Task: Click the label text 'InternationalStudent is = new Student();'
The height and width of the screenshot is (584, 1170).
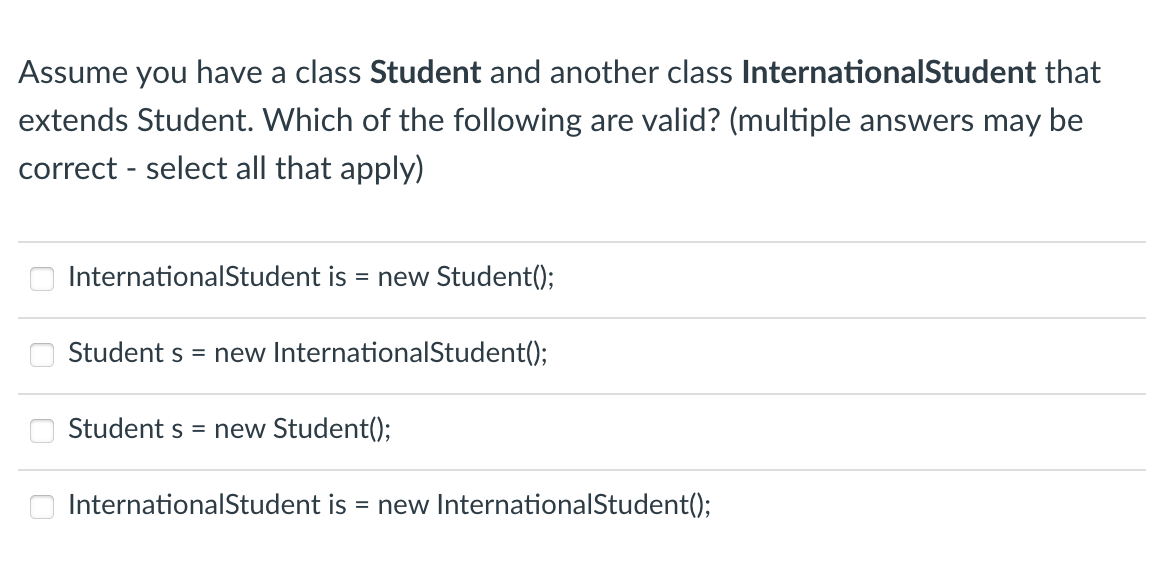Action: (311, 277)
